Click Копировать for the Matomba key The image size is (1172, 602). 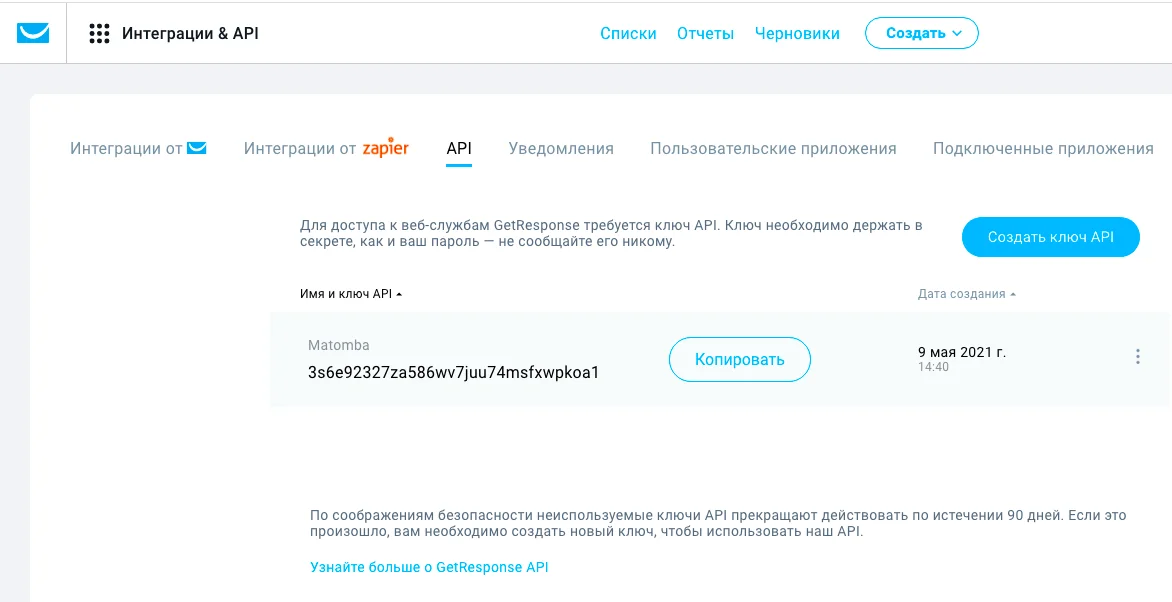(739, 360)
